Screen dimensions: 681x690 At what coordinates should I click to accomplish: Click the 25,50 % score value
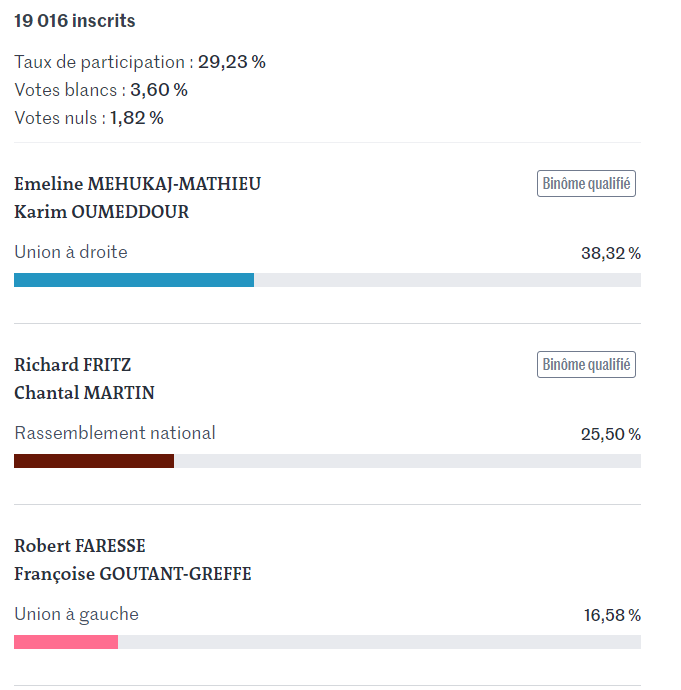611,434
